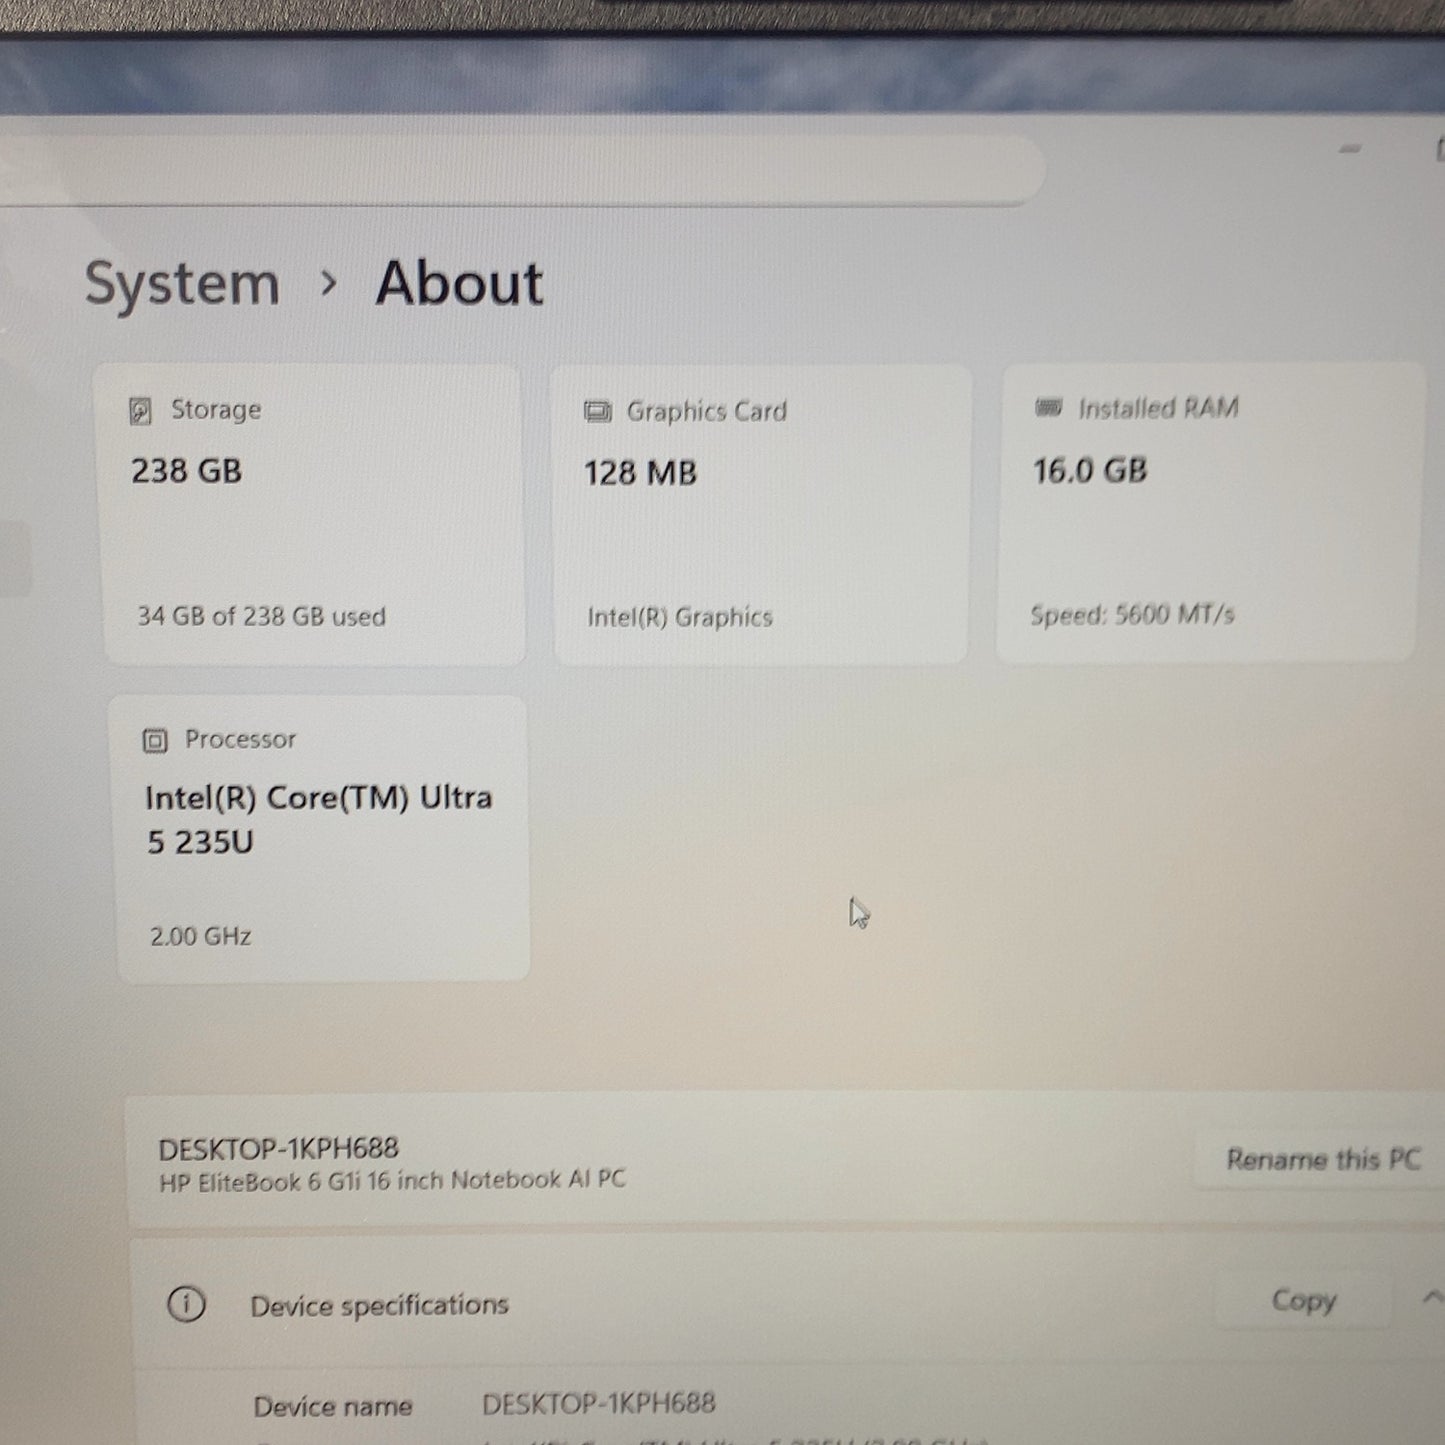The image size is (1445, 1445).
Task: Select the 'Speed: 5600 MT/s' text
Action: click(1132, 614)
